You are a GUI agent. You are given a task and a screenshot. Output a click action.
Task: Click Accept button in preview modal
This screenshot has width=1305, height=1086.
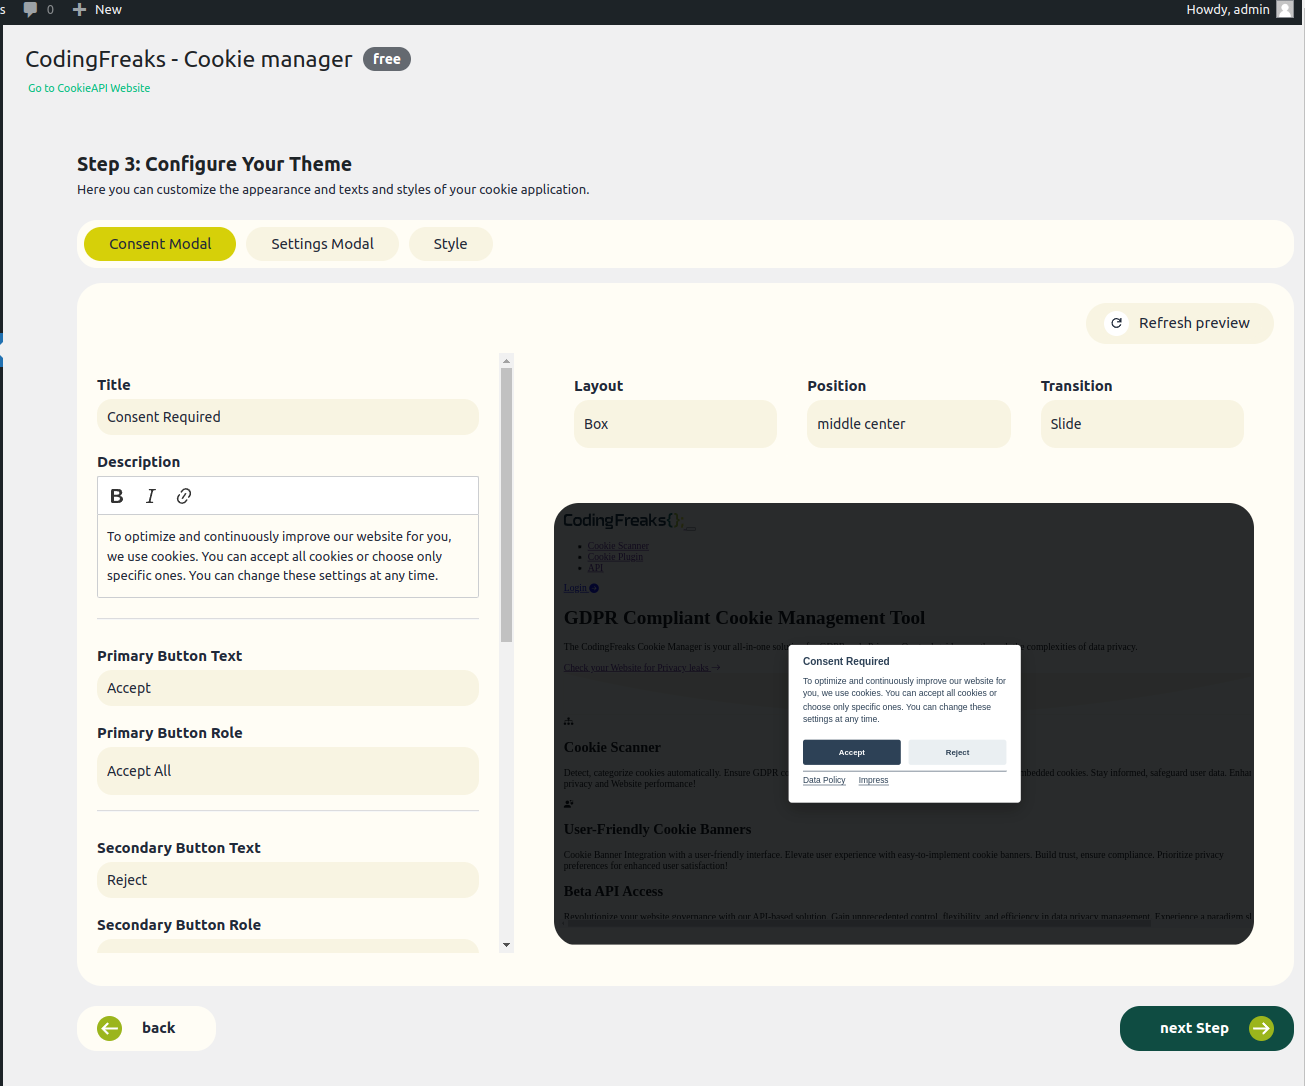coord(852,752)
